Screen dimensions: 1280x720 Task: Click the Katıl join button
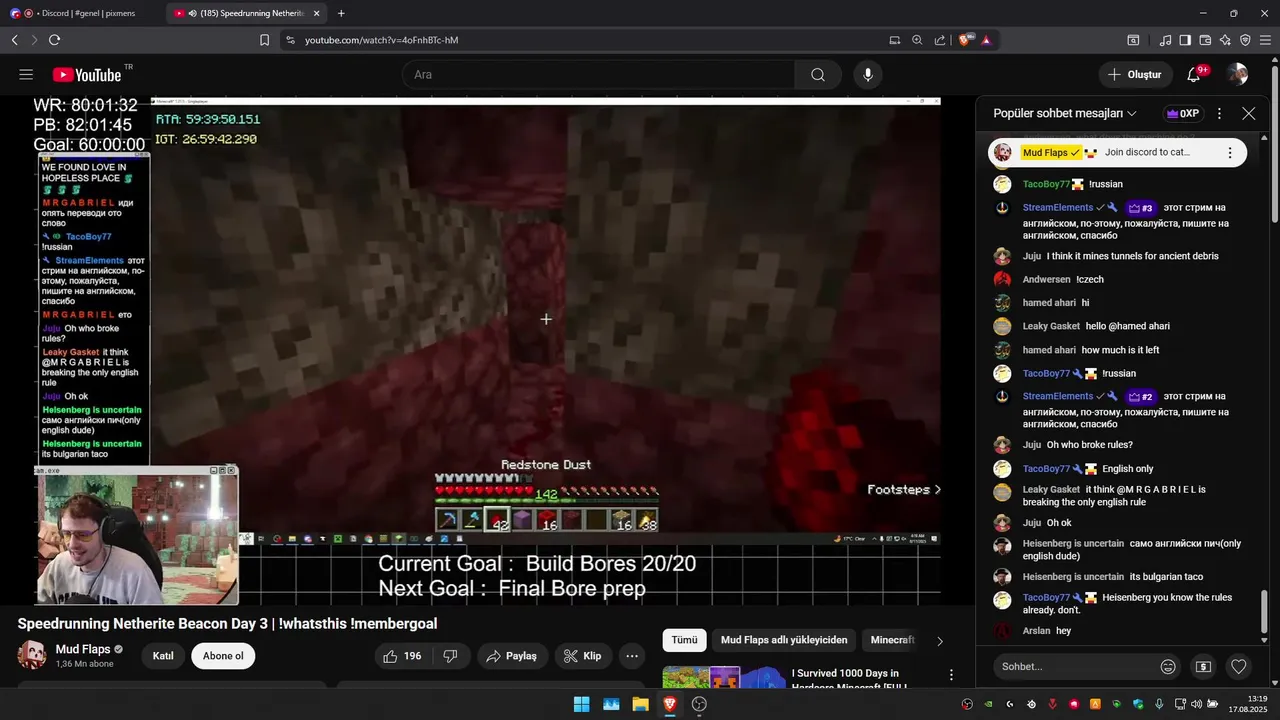pyautogui.click(x=163, y=656)
